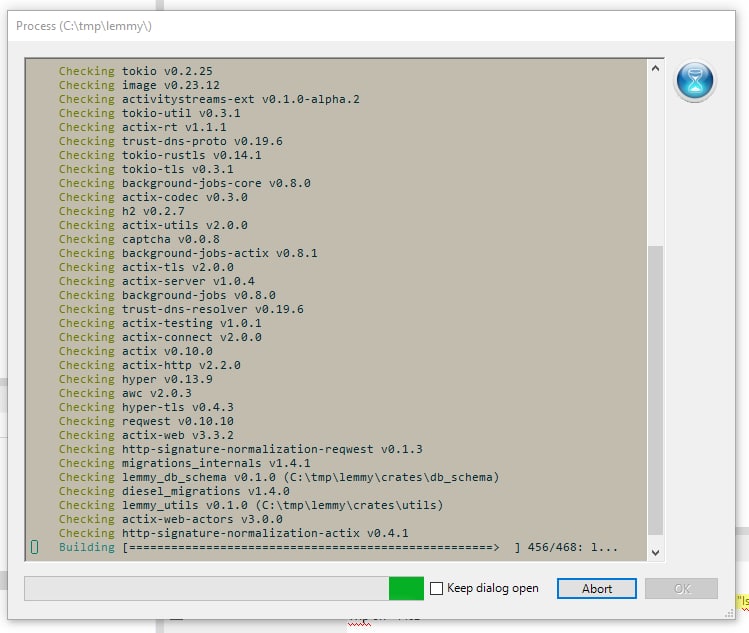Click the 'actix-web v3.3.2' line
This screenshot has width=749, height=633.
click(x=146, y=435)
